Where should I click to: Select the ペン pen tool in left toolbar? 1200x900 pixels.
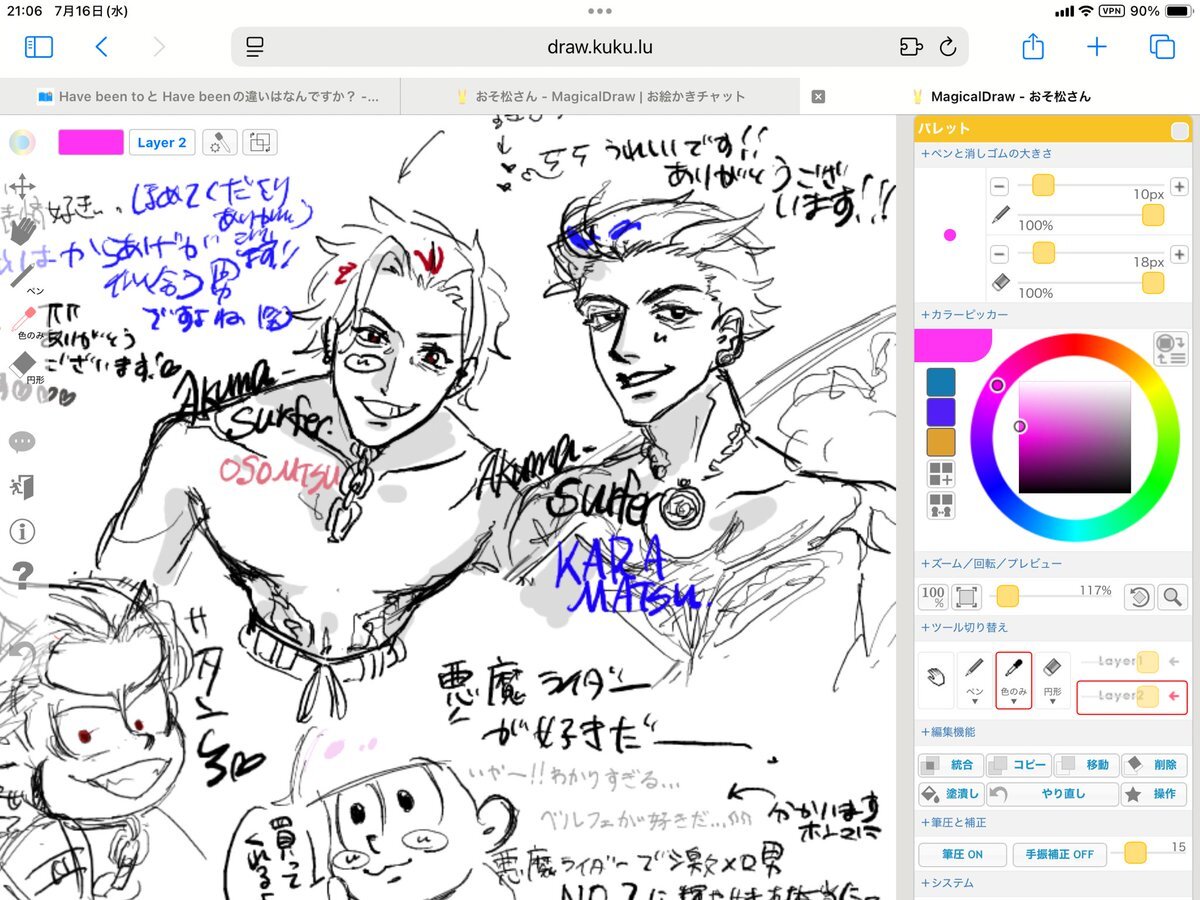pyautogui.click(x=24, y=277)
